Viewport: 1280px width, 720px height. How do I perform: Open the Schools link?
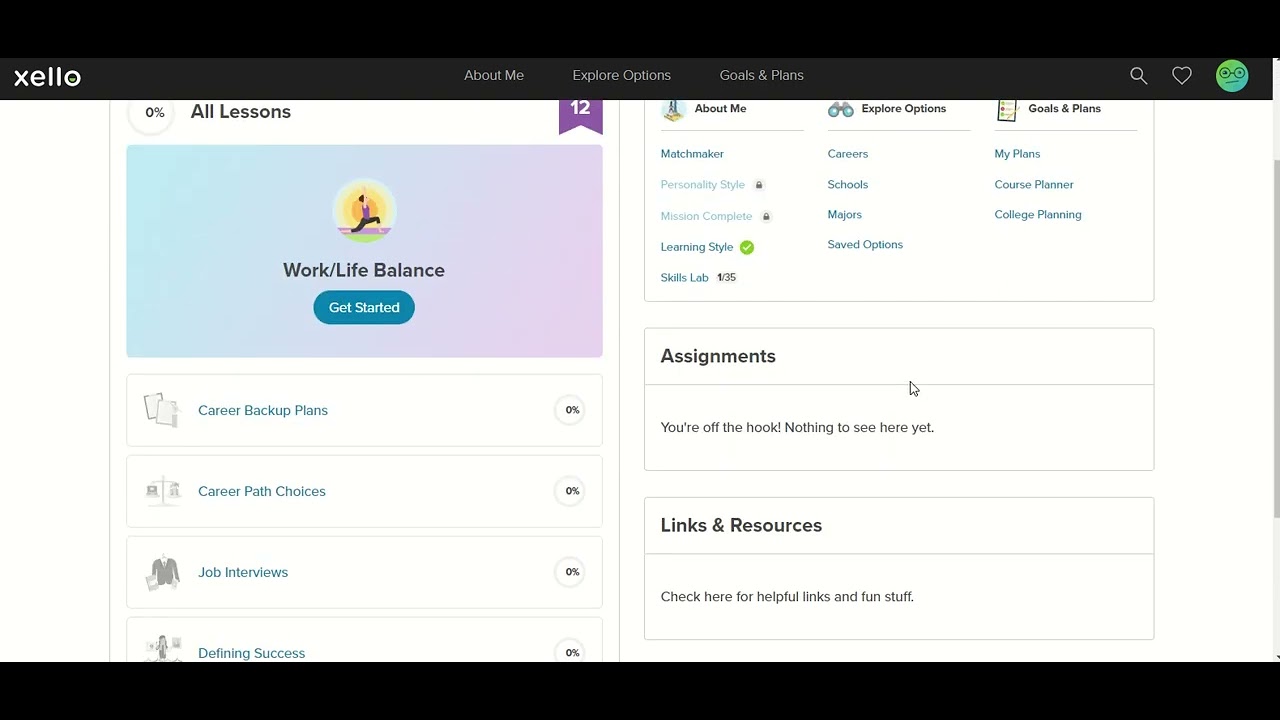pos(848,185)
